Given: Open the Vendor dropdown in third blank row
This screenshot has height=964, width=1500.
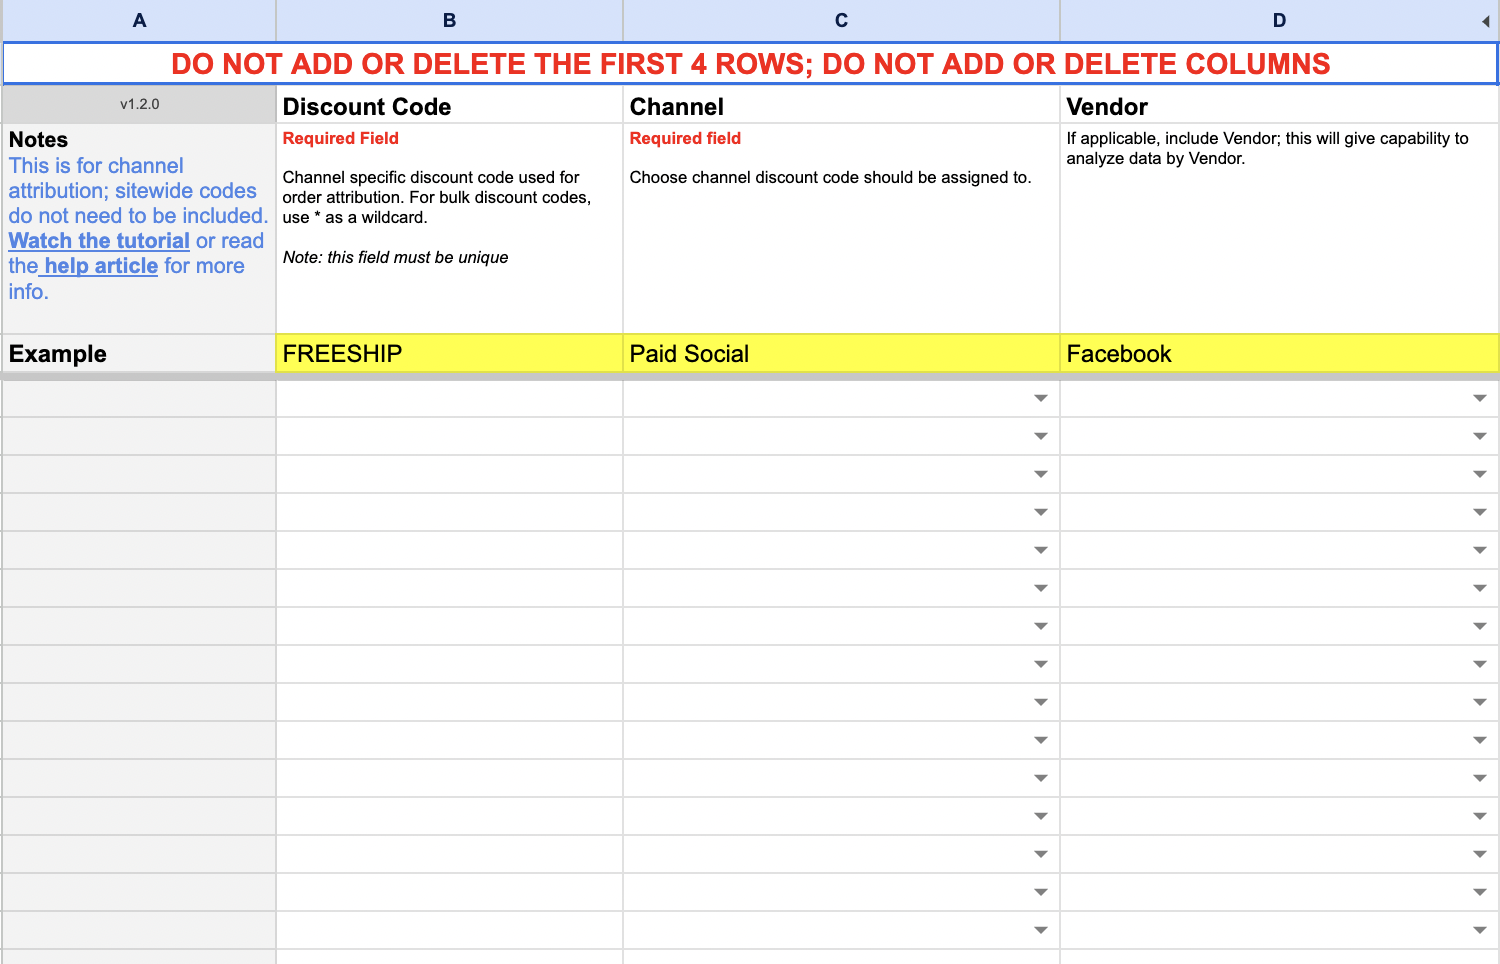Looking at the screenshot, I should coord(1479,474).
